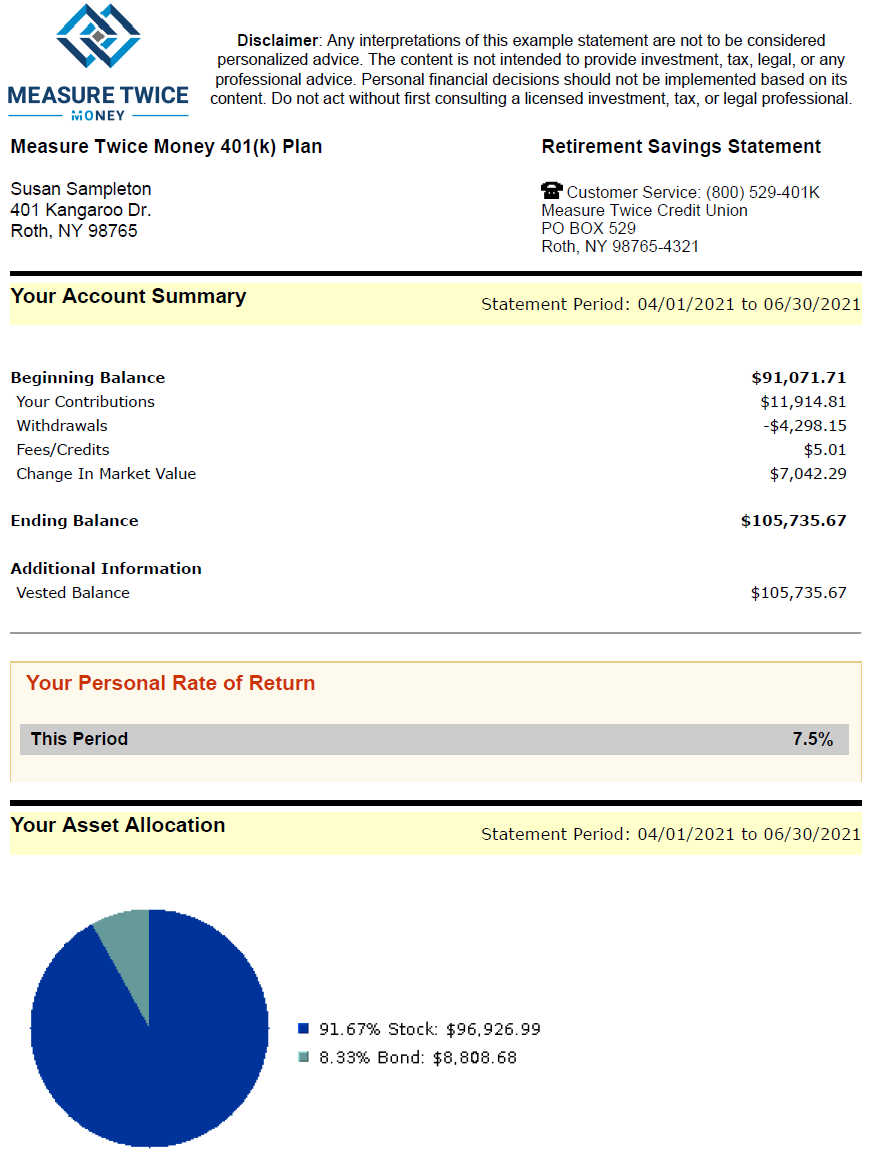Image resolution: width=869 pixels, height=1154 pixels.
Task: Click the Measure Twice Money logo
Action: click(x=98, y=58)
